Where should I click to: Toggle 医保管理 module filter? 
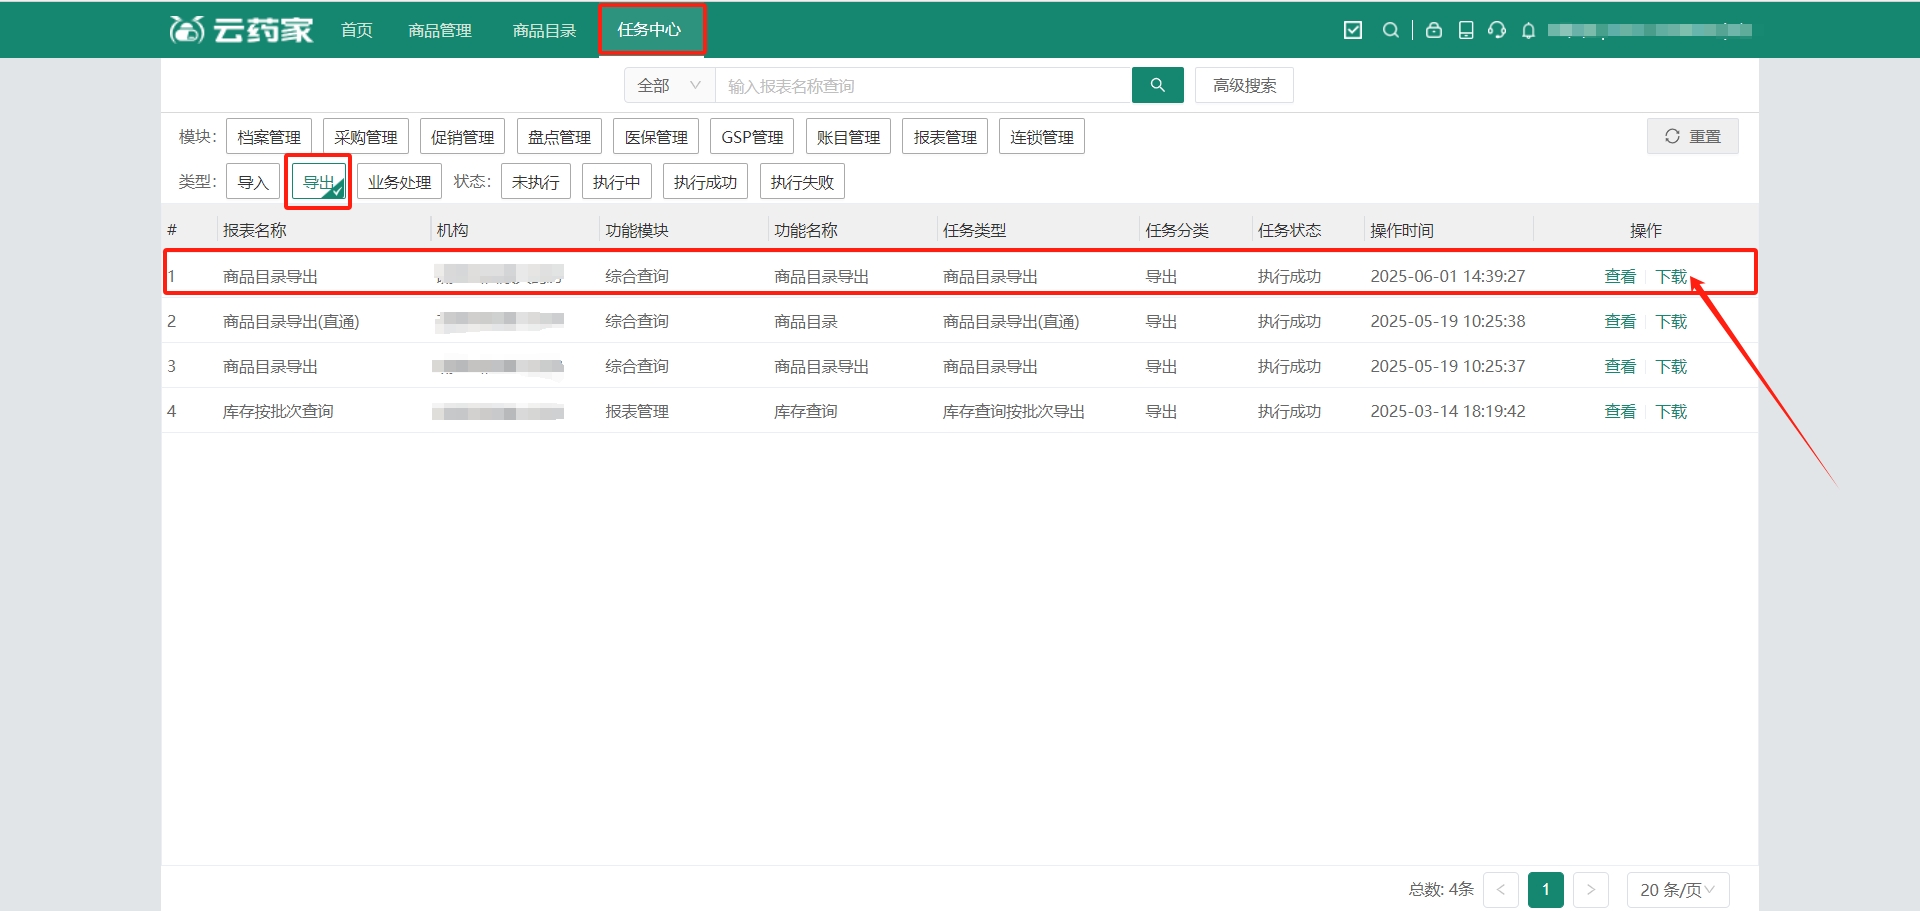coord(656,137)
